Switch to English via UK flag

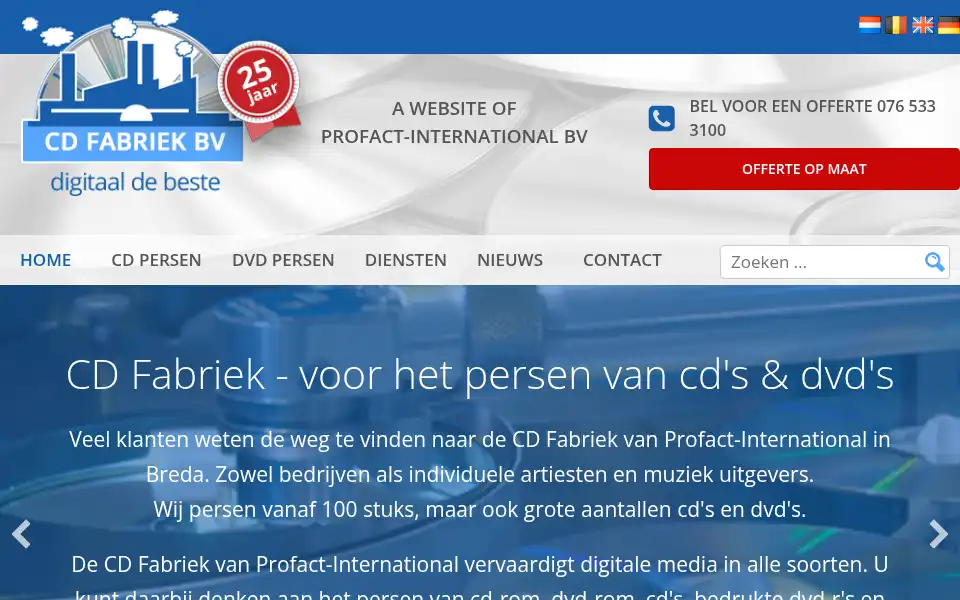tap(923, 25)
